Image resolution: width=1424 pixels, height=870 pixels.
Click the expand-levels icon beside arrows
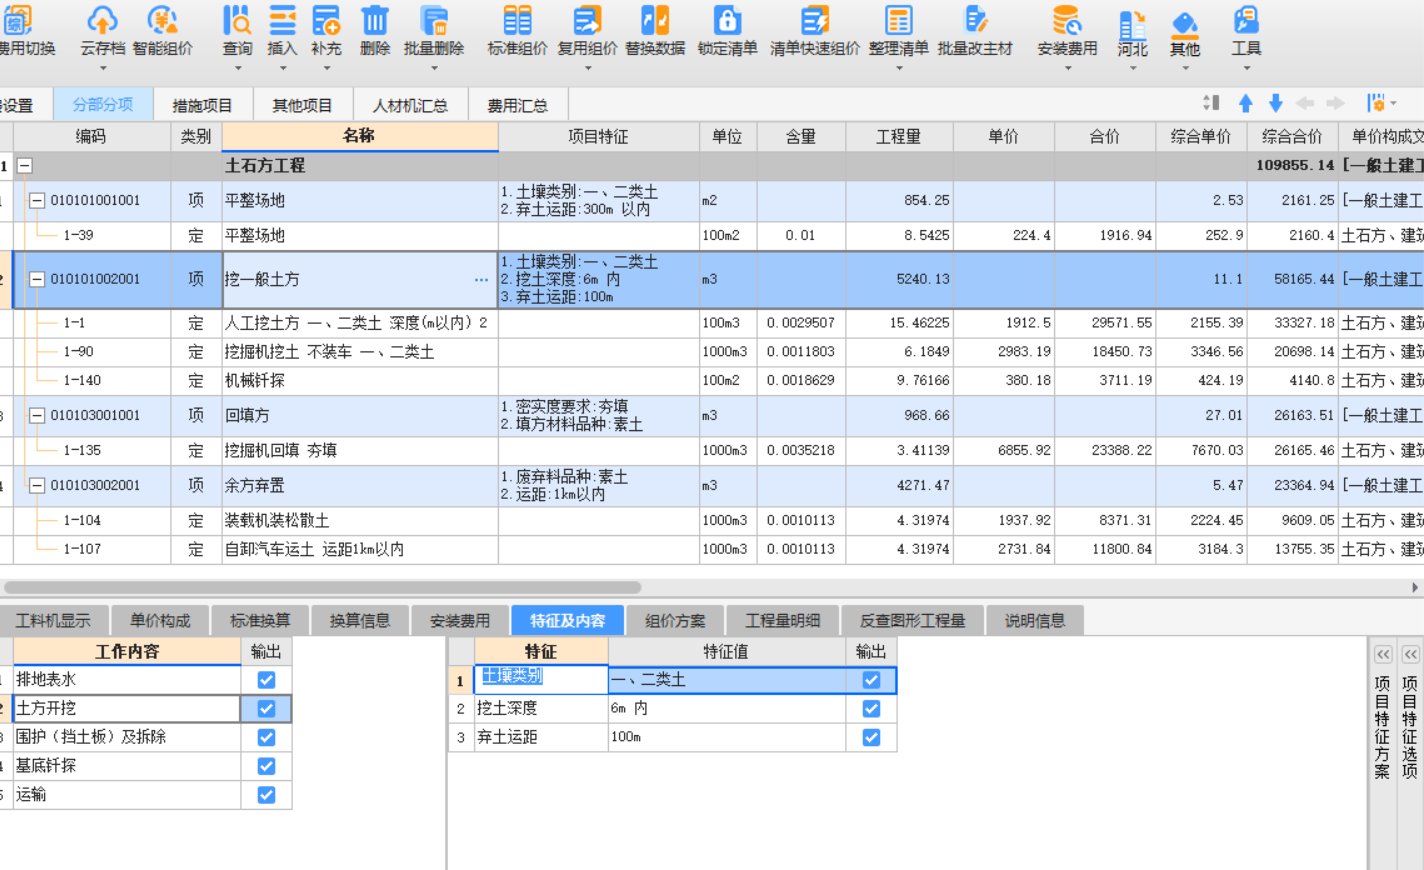point(1211,103)
